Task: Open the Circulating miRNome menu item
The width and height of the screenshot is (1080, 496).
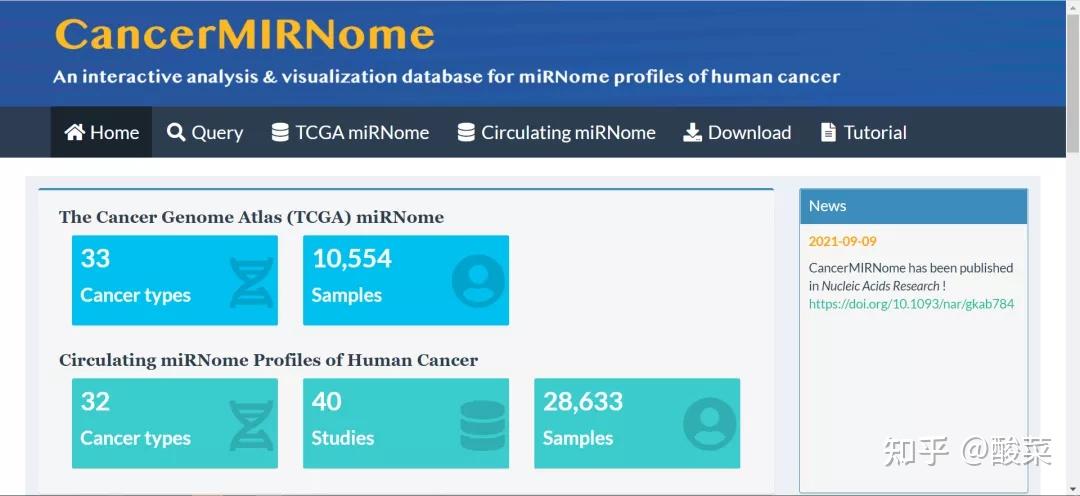Action: tap(557, 132)
